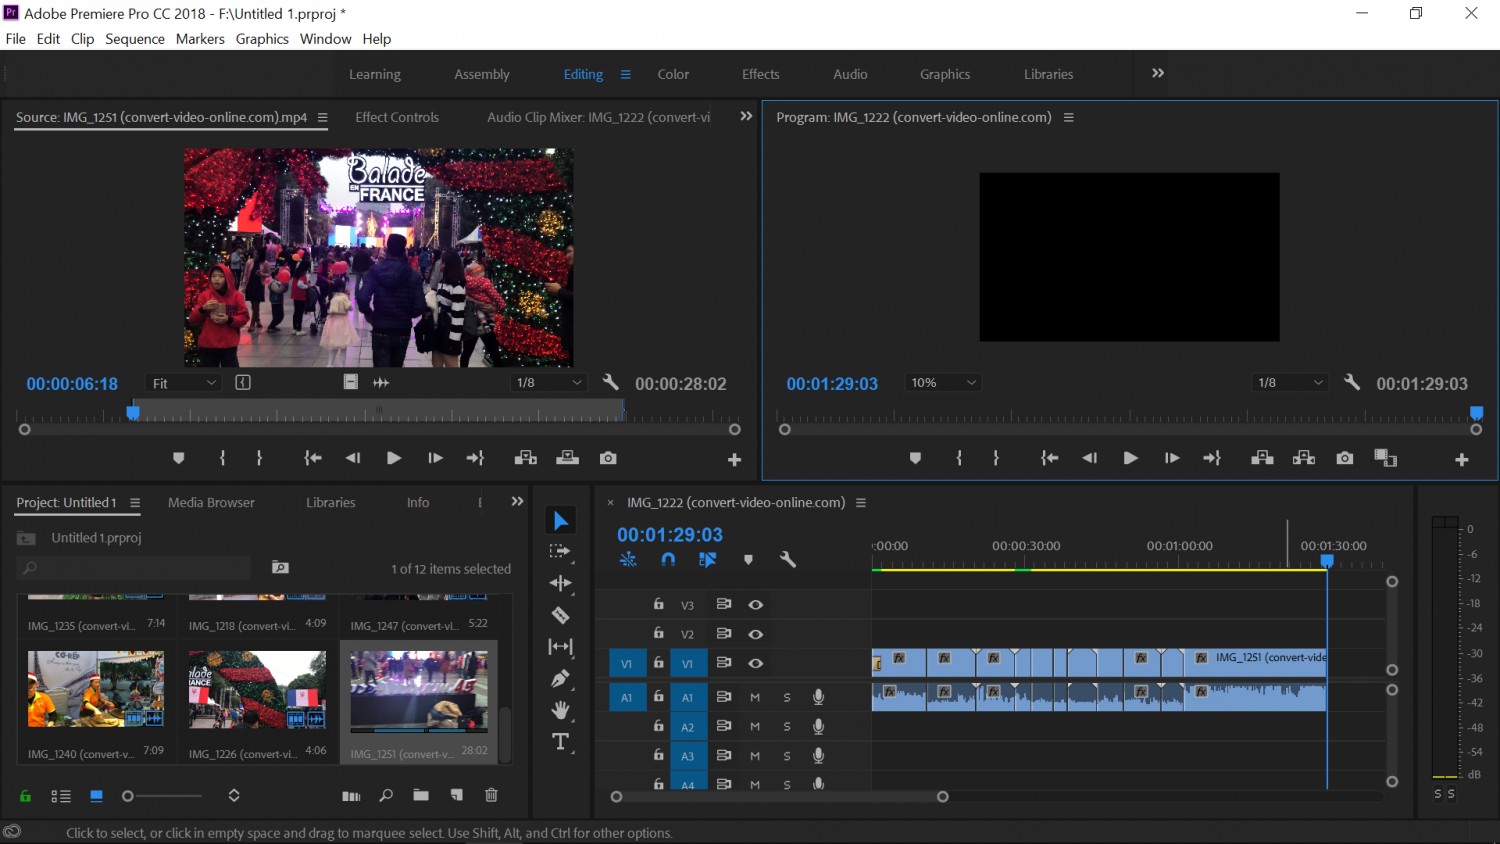The image size is (1500, 844).
Task: Open Program monitor 10% zoom dropdown
Action: tap(943, 383)
